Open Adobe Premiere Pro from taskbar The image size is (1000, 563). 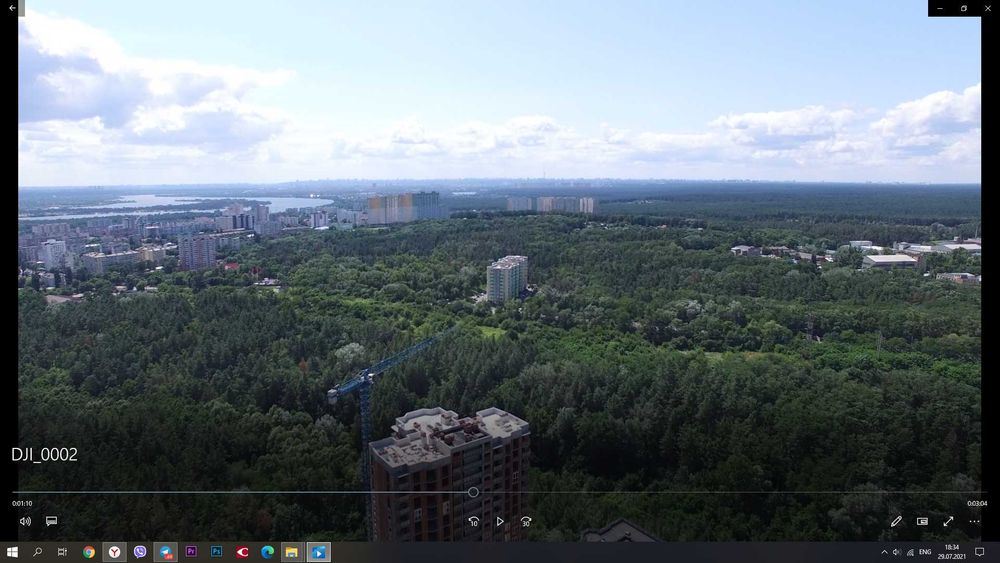(x=191, y=552)
